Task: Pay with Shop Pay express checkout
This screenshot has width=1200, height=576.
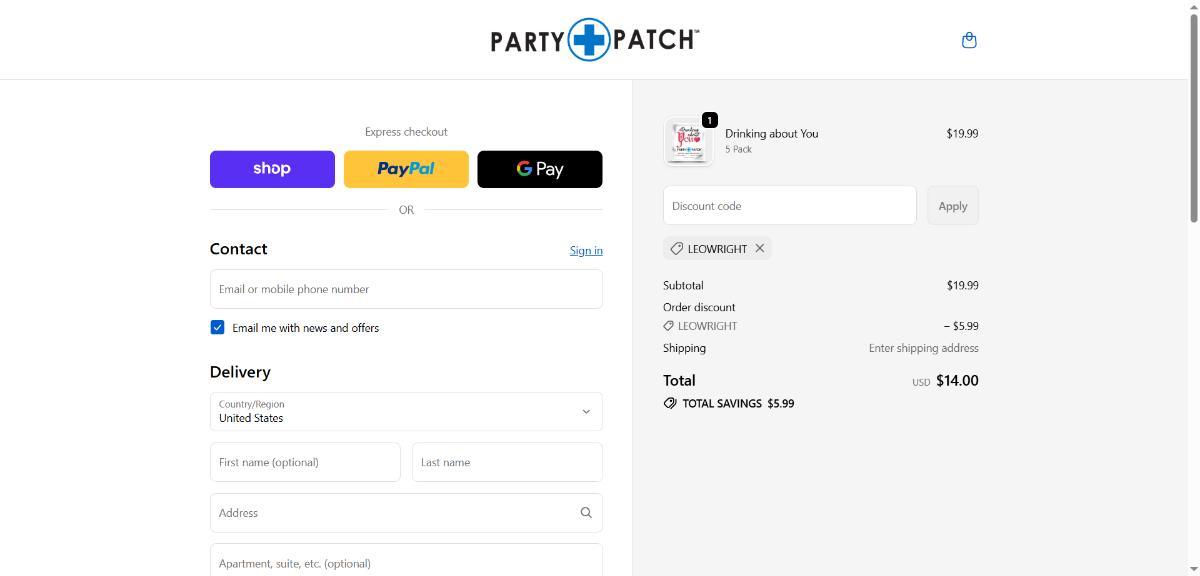Action: click(272, 169)
